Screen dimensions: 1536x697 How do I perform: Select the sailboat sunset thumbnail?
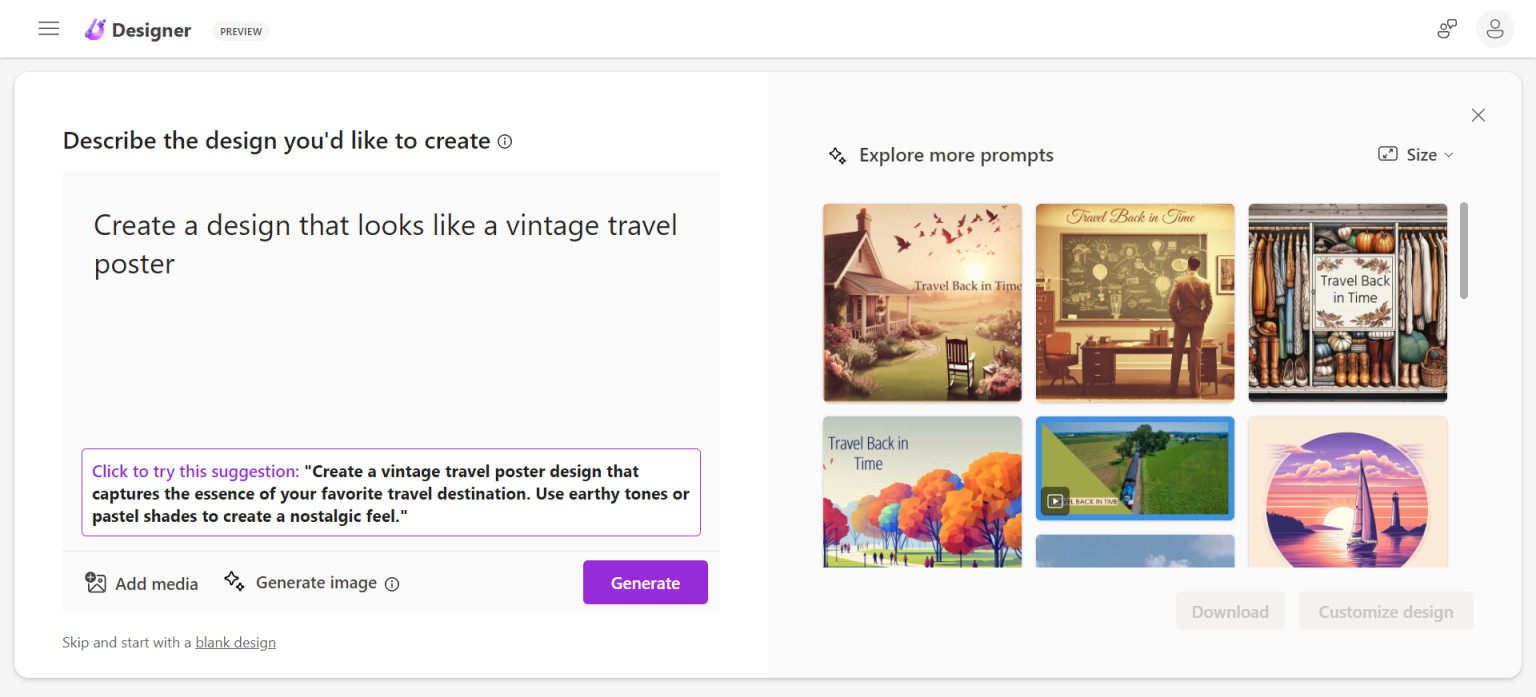pyautogui.click(x=1347, y=491)
